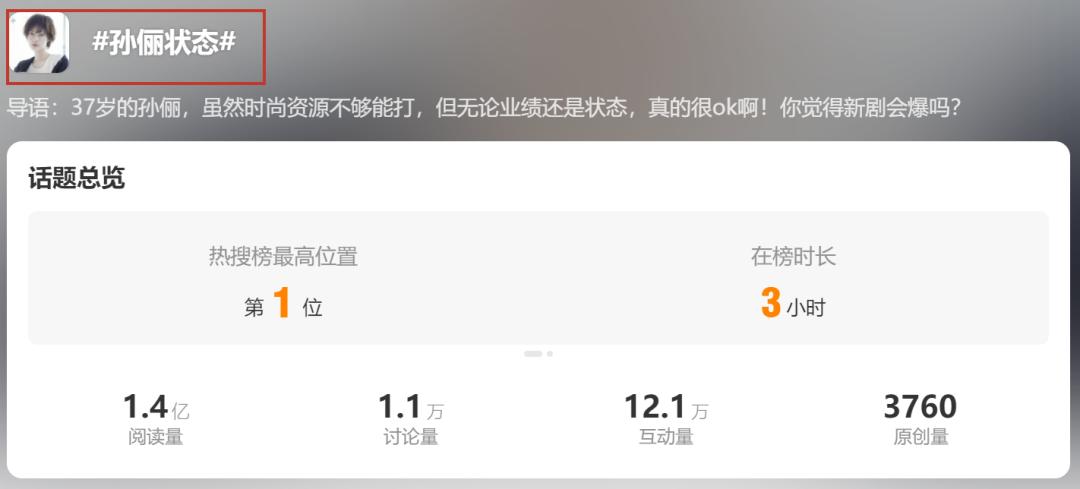Click the 阅读量 label
1080x489 pixels.
156,437
